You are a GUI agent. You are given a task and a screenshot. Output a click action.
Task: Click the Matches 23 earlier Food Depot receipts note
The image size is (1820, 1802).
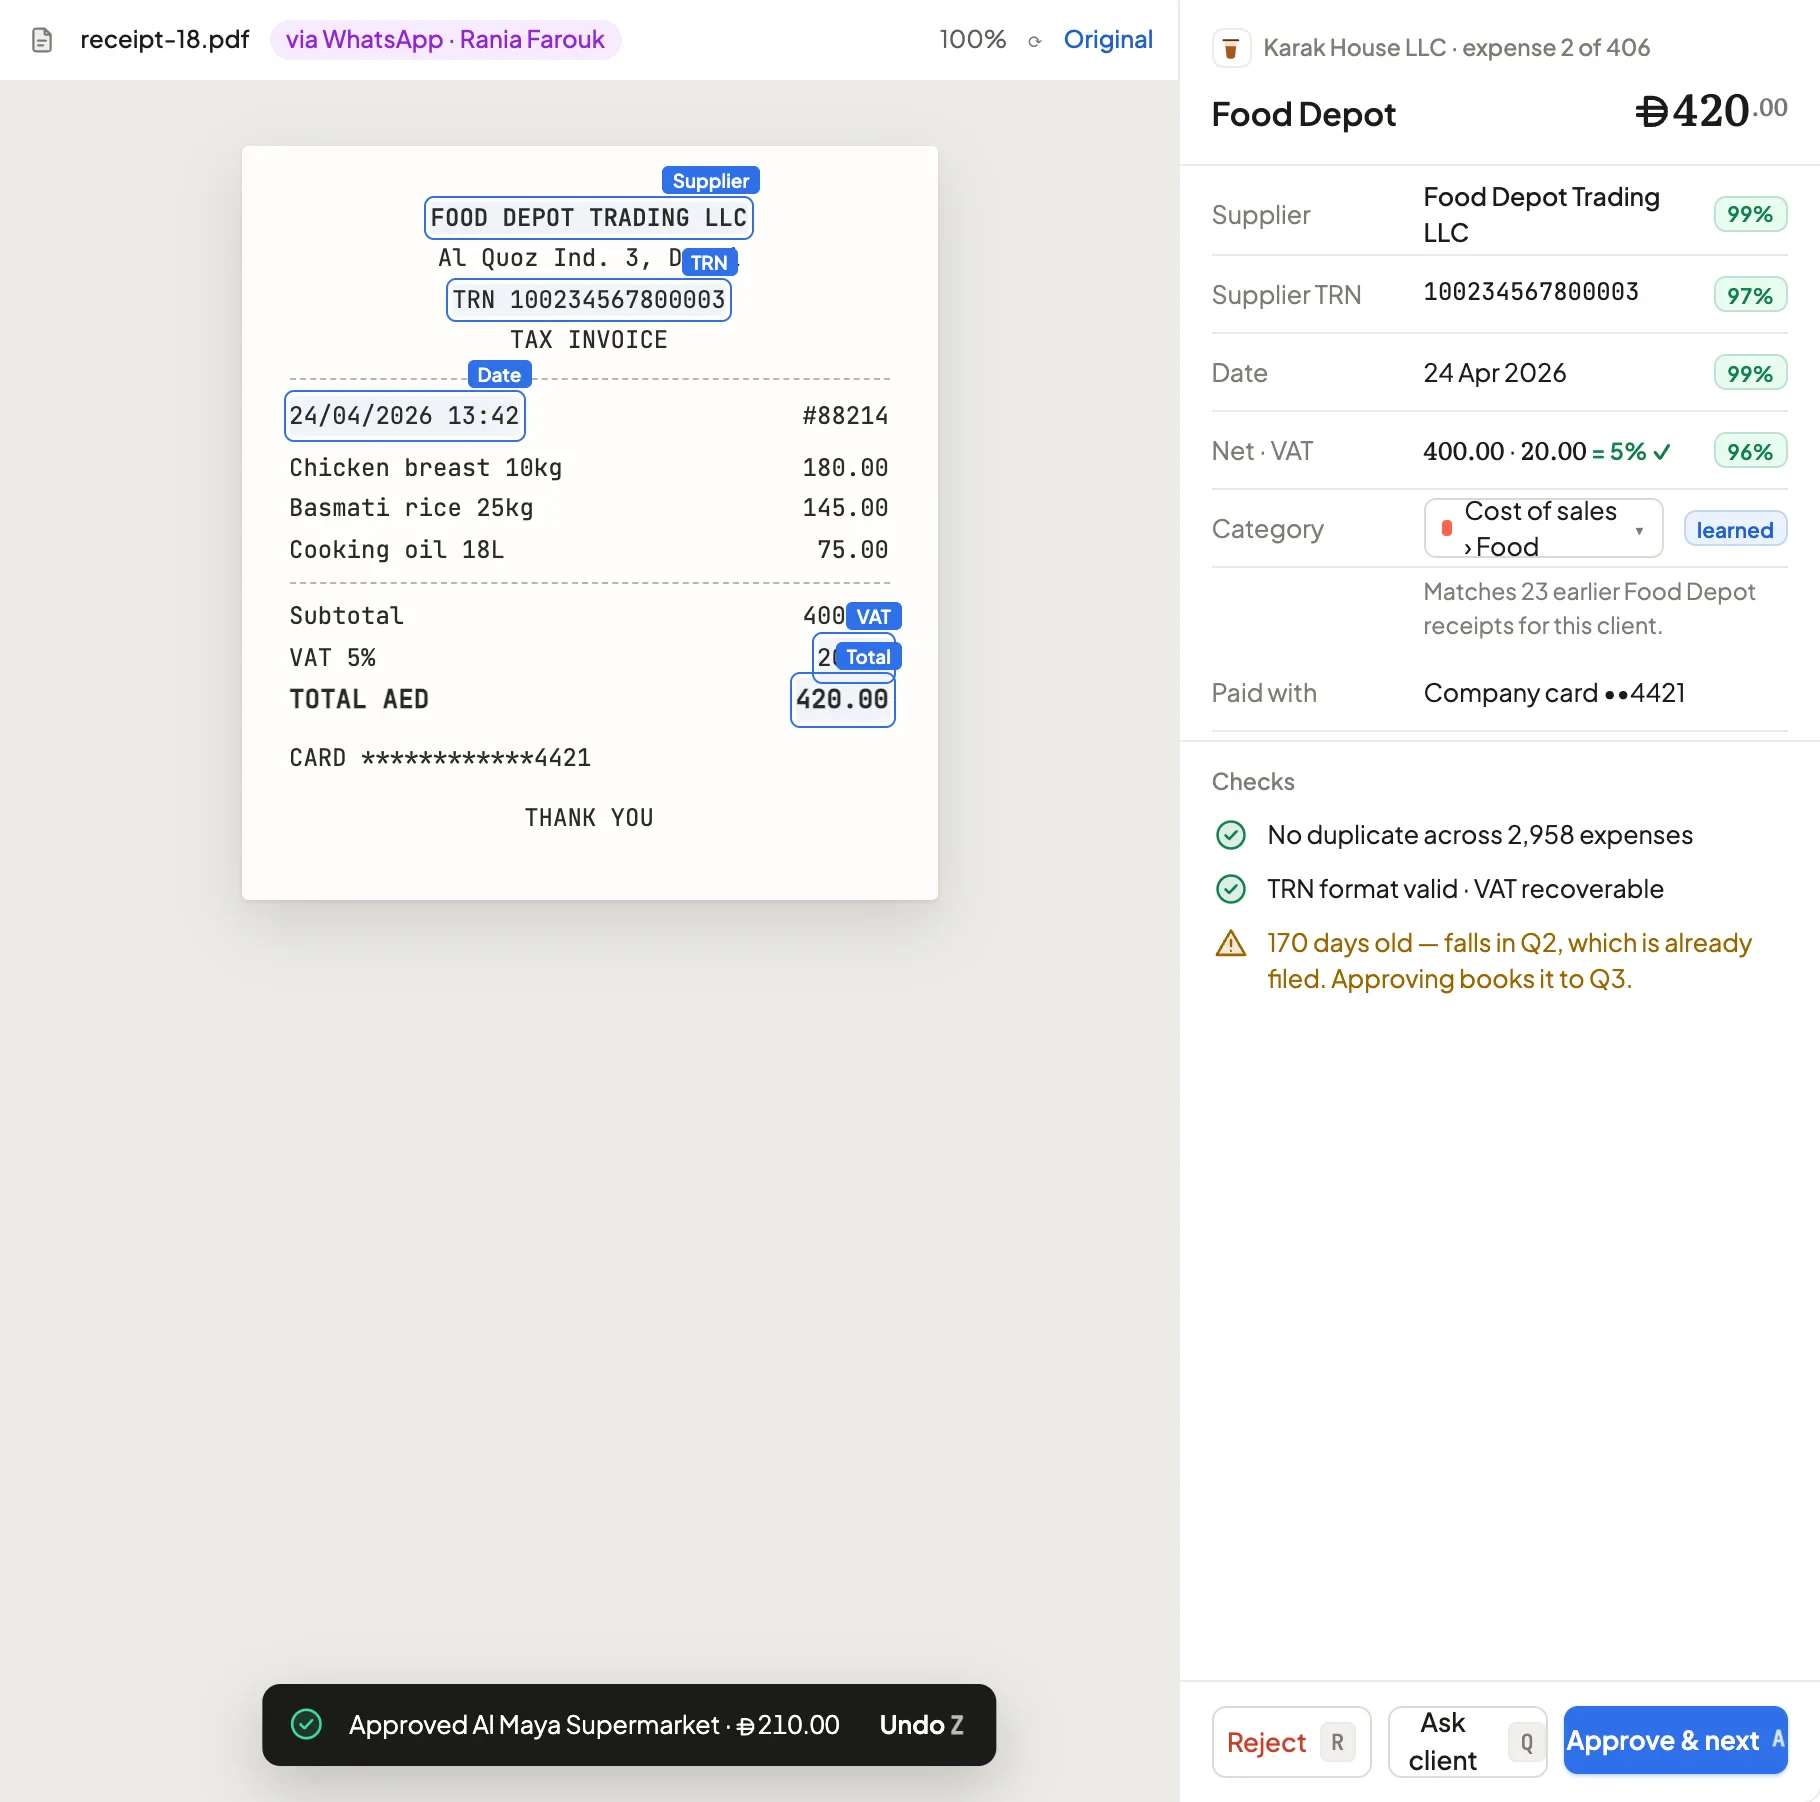1589,608
